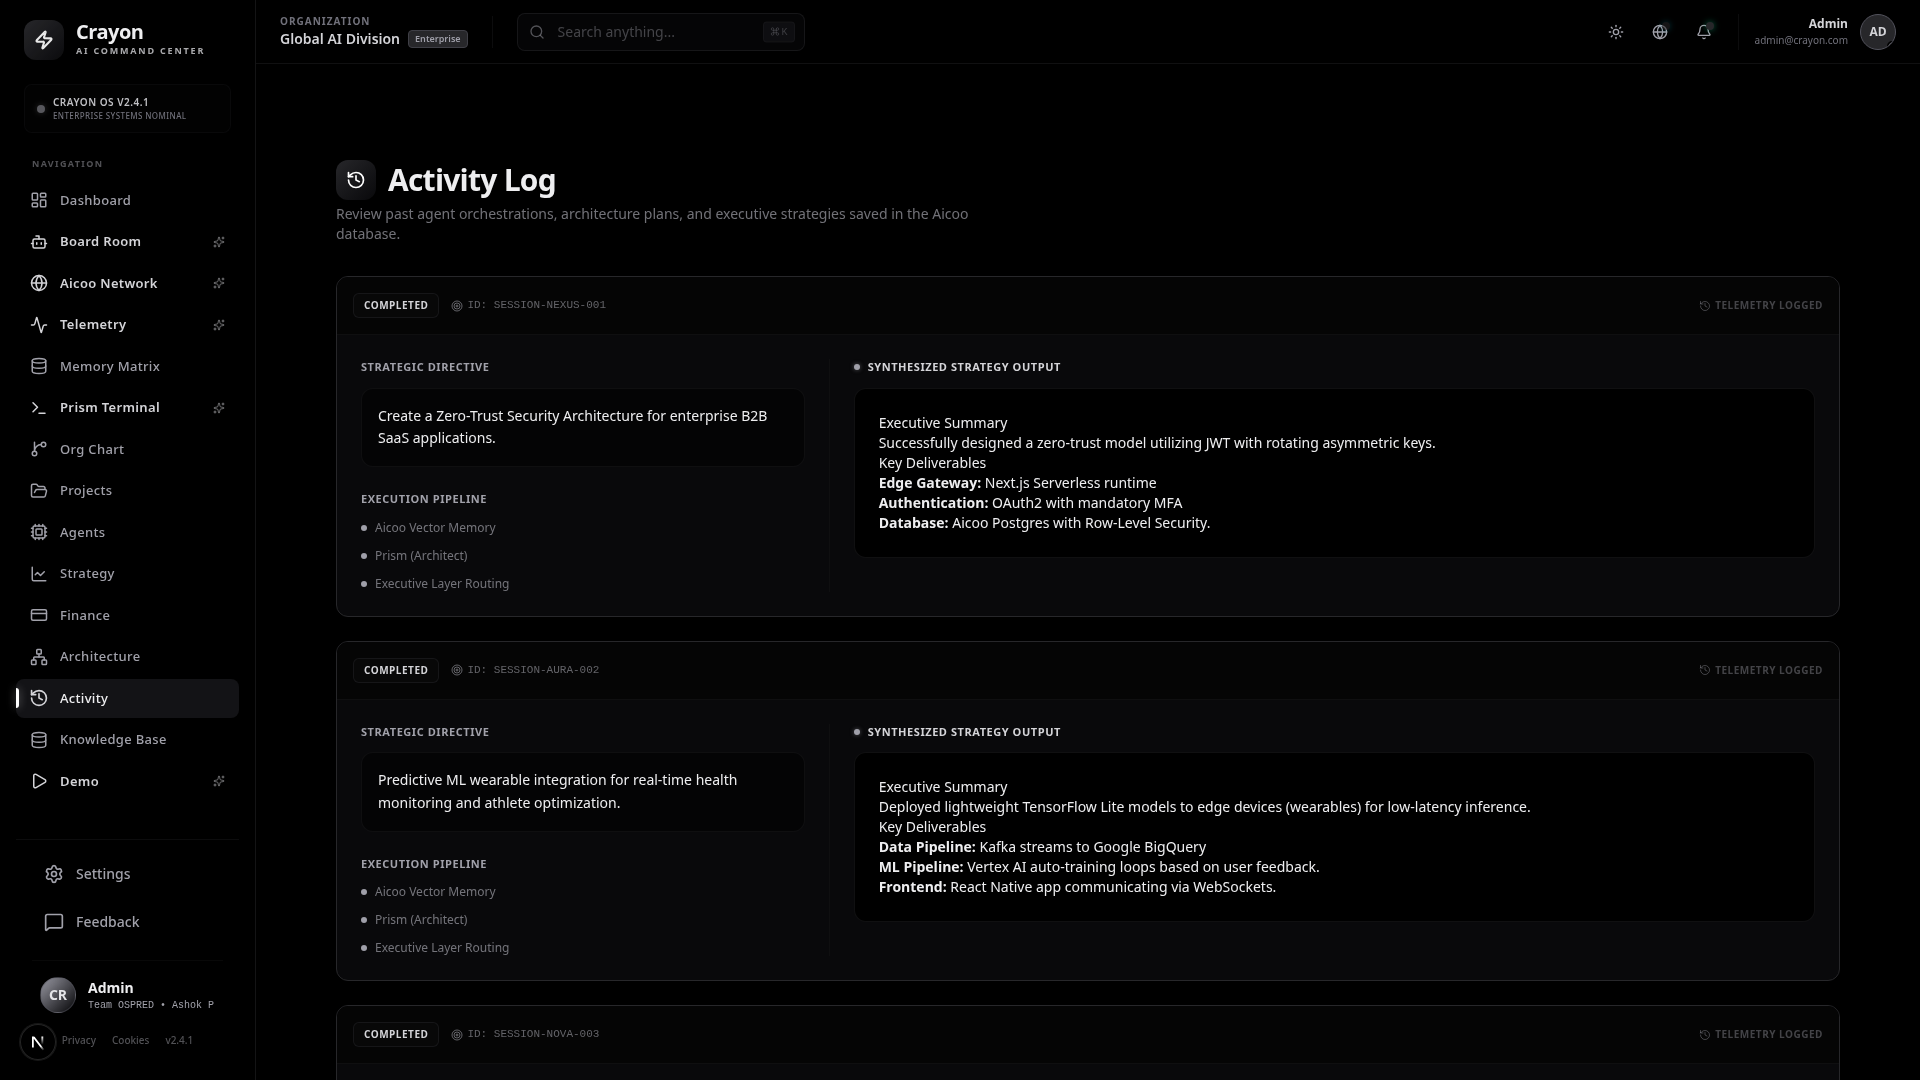The image size is (1920, 1080).
Task: Click the Aicoo Network globe icon
Action: 39,283
